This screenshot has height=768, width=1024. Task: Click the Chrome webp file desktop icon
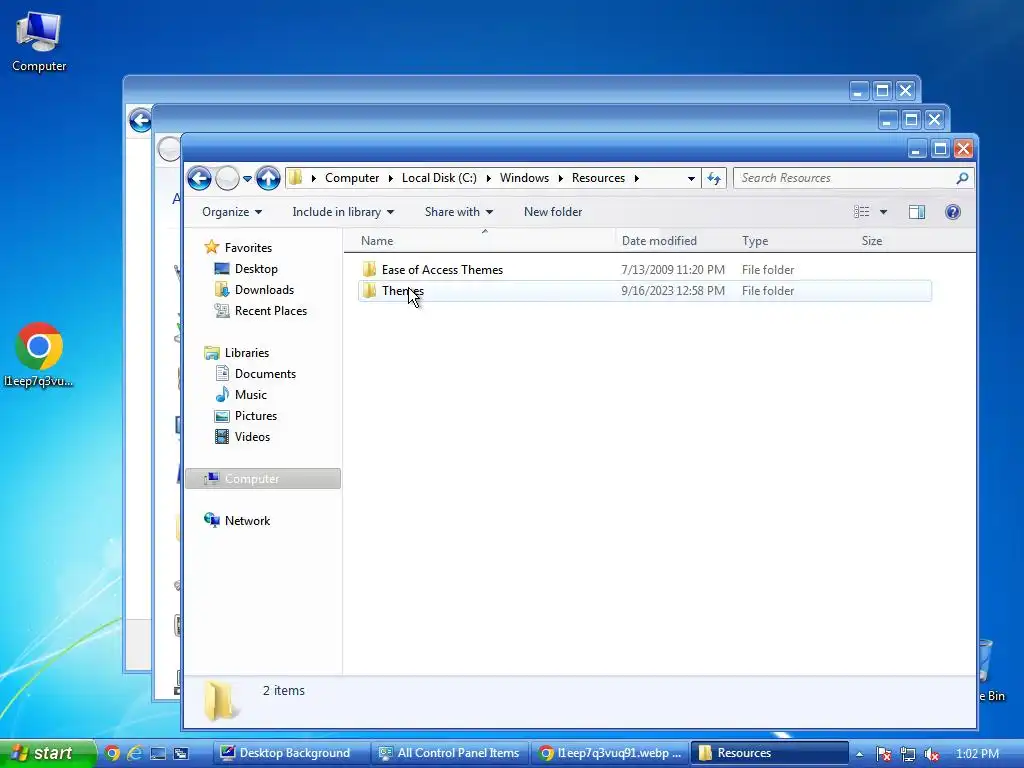39,356
